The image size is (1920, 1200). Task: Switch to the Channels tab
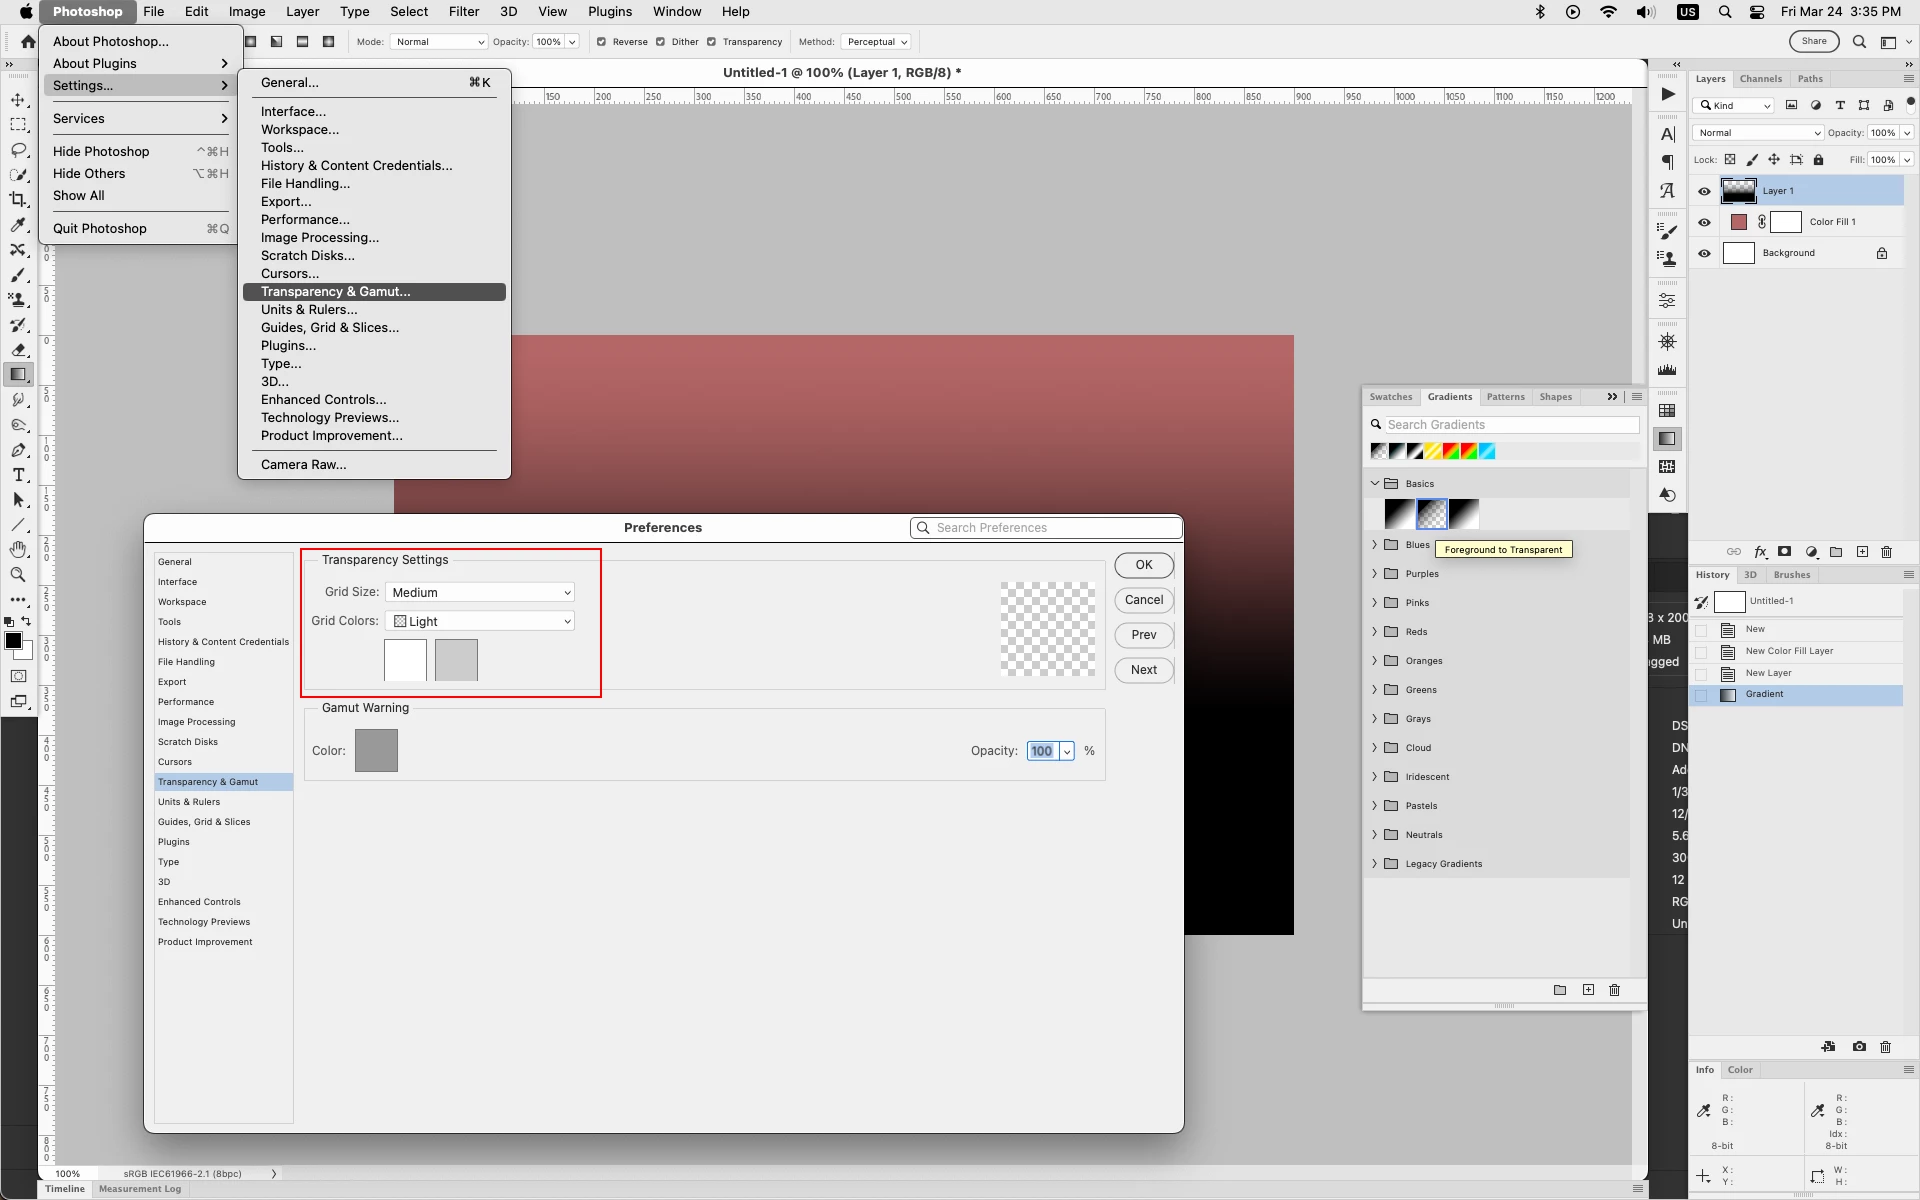coord(1760,79)
